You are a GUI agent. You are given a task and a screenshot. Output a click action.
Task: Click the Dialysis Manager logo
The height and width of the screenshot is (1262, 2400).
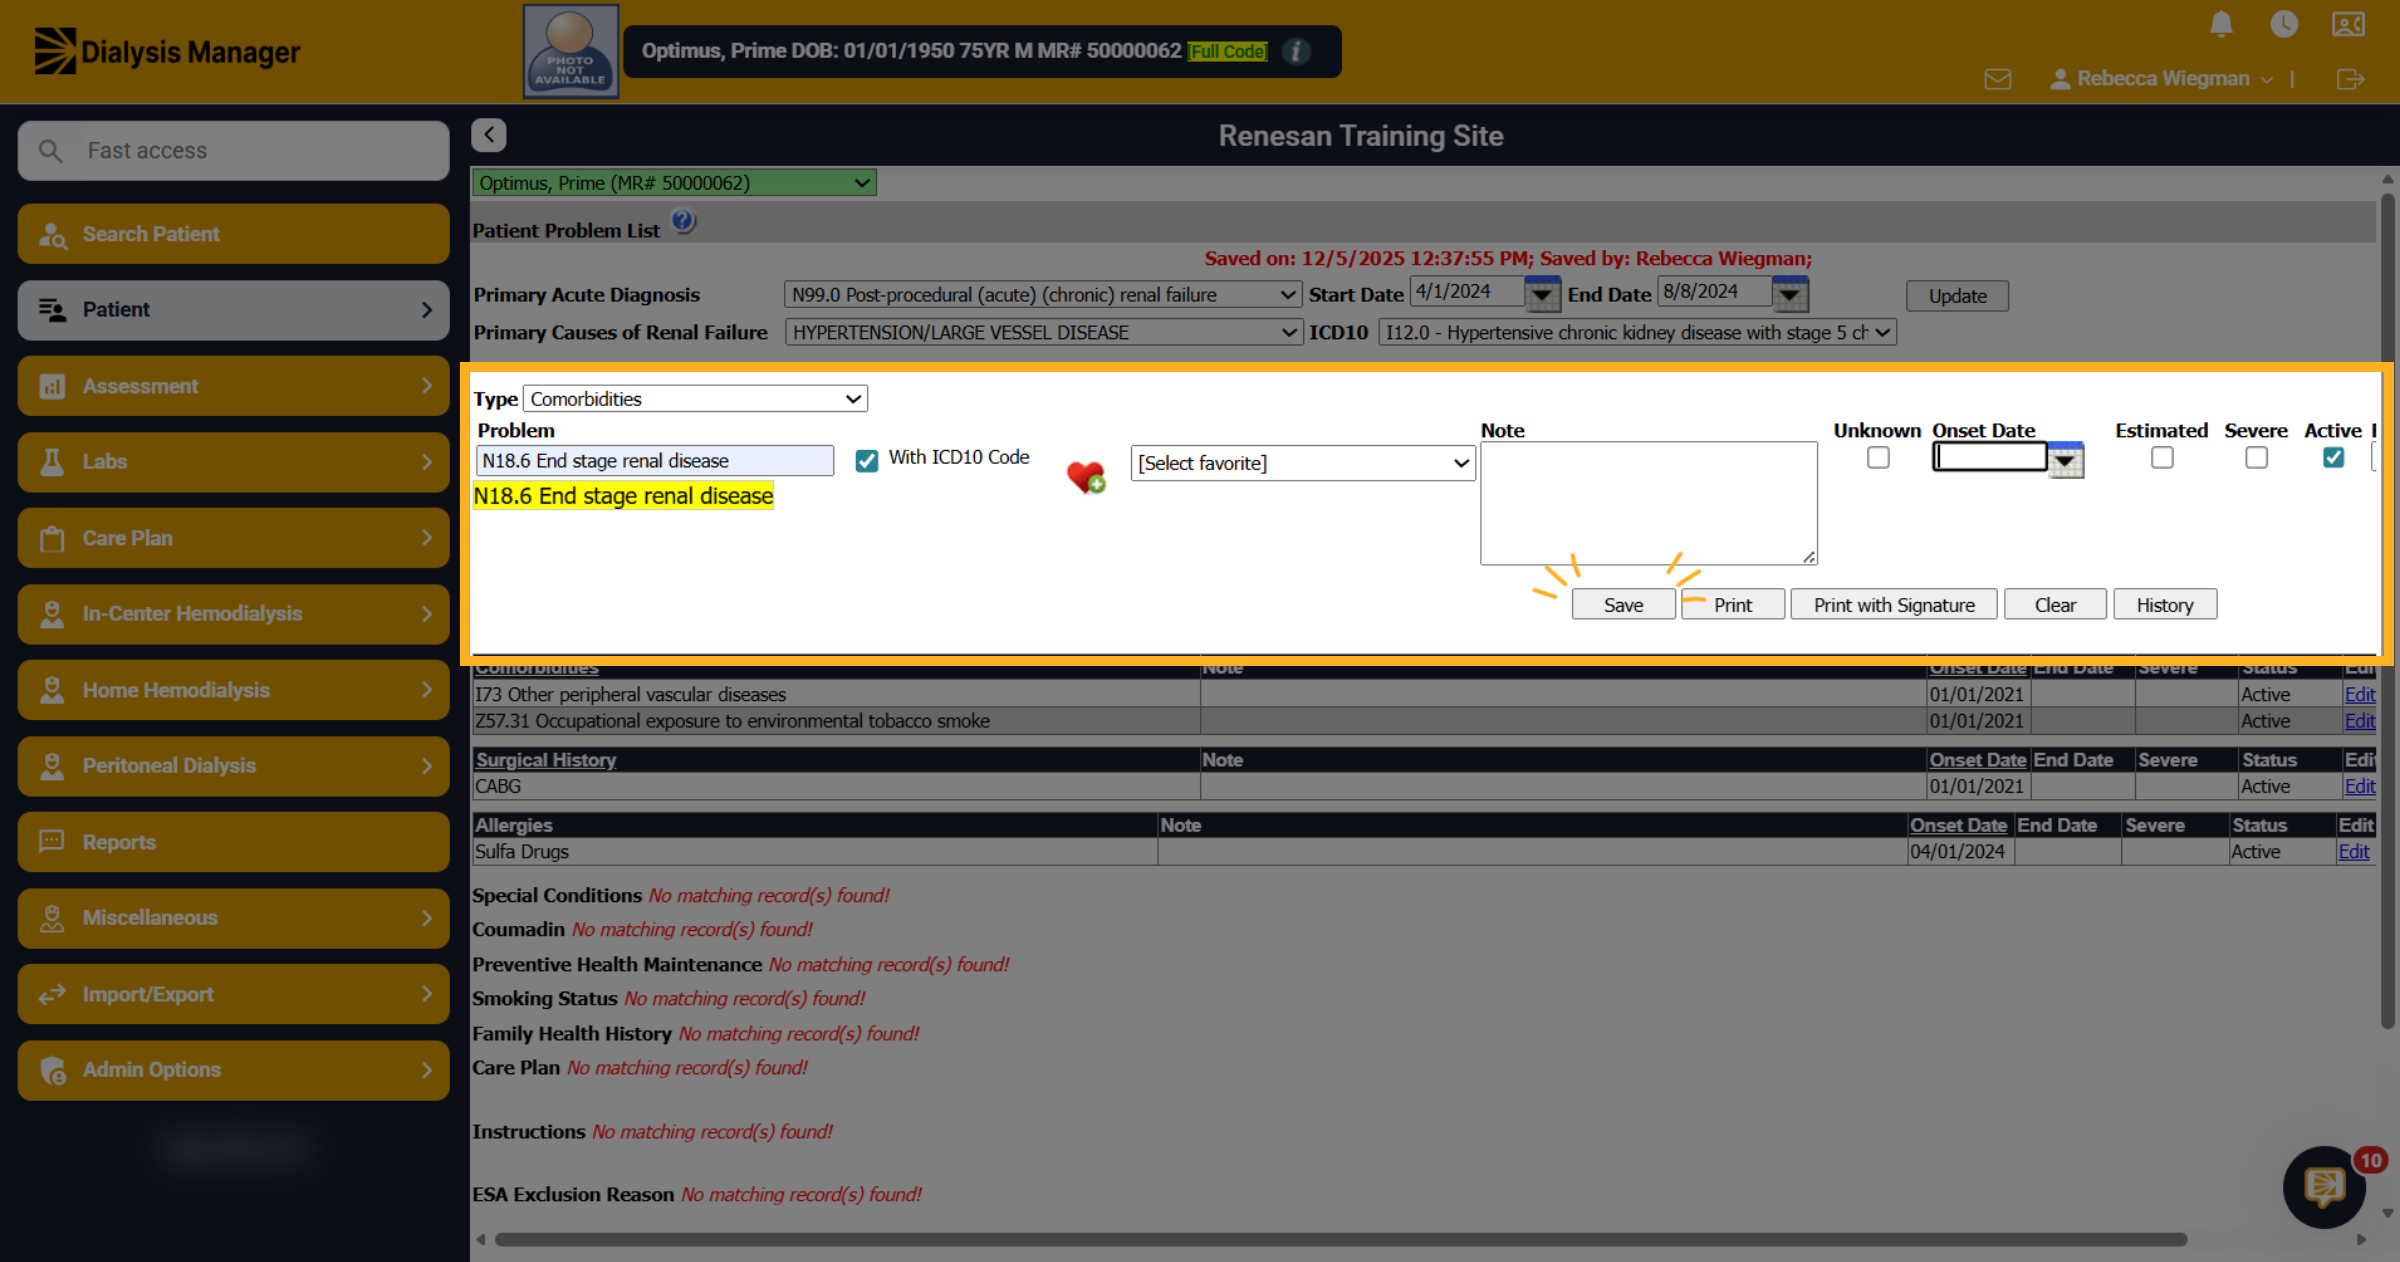click(x=167, y=51)
